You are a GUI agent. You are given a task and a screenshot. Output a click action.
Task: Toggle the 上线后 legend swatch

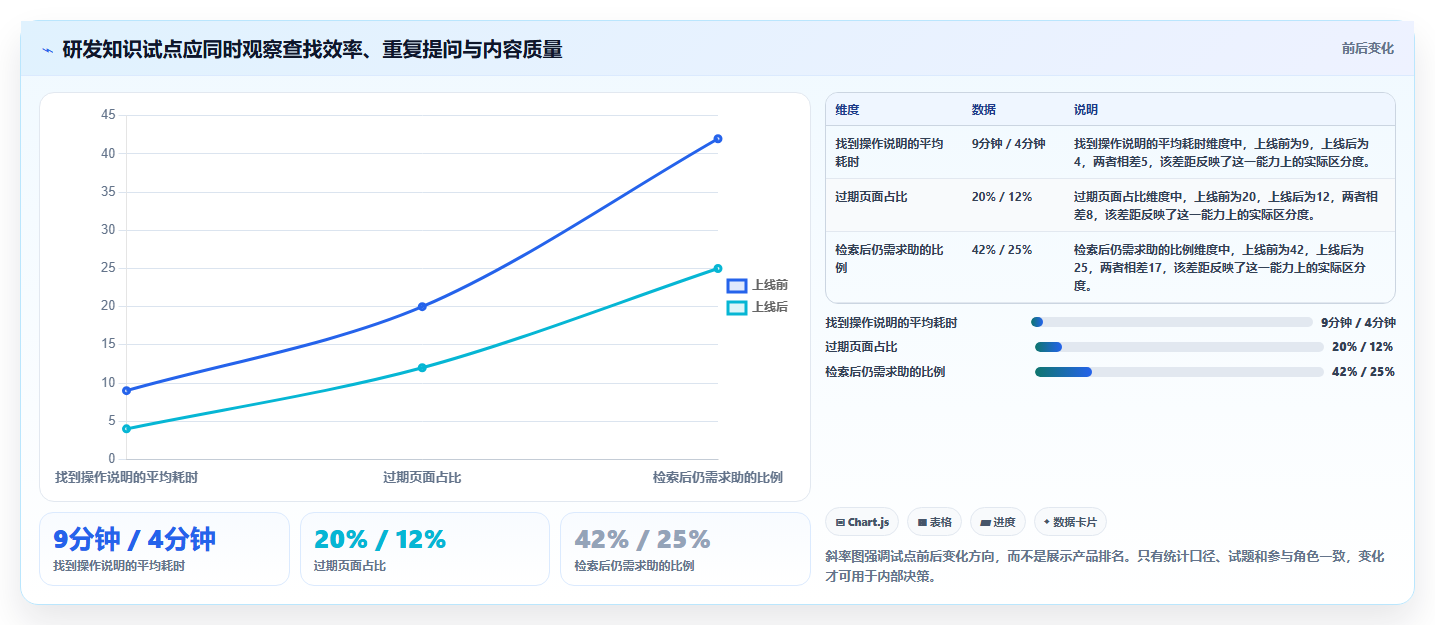tap(737, 308)
